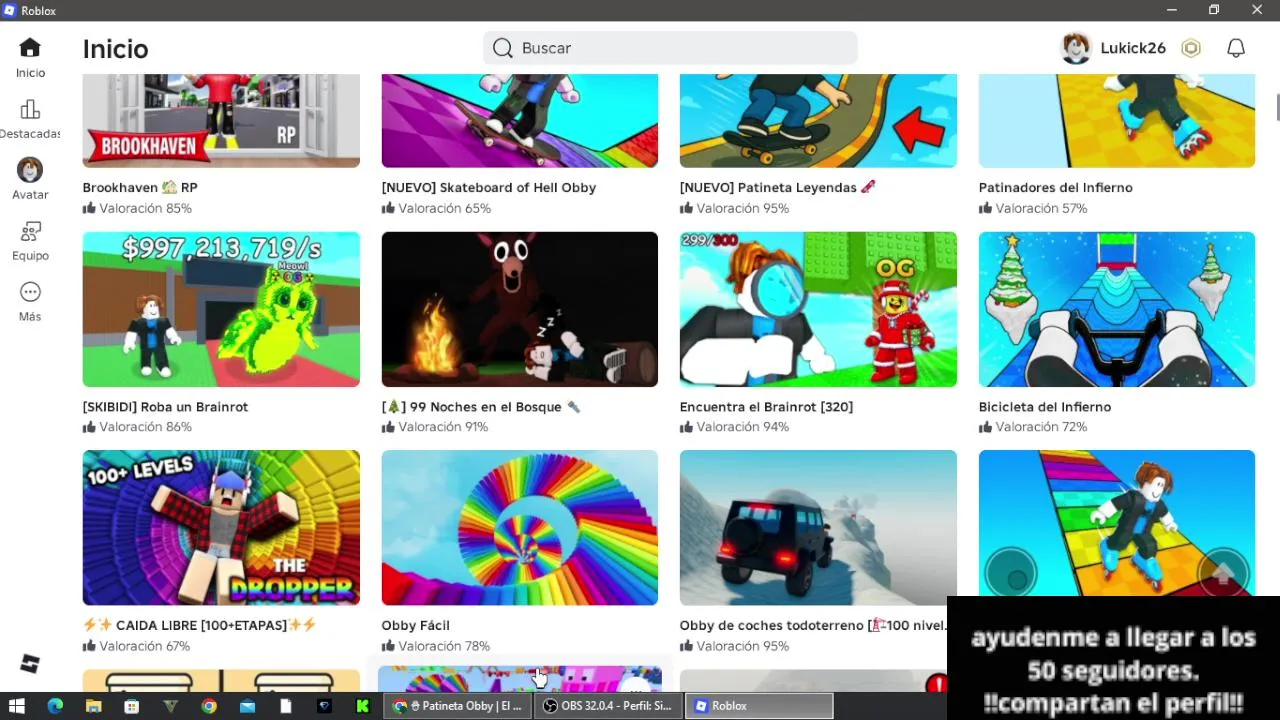
Task: Launch Microsoft Edge from taskbar
Action: pyautogui.click(x=55, y=706)
